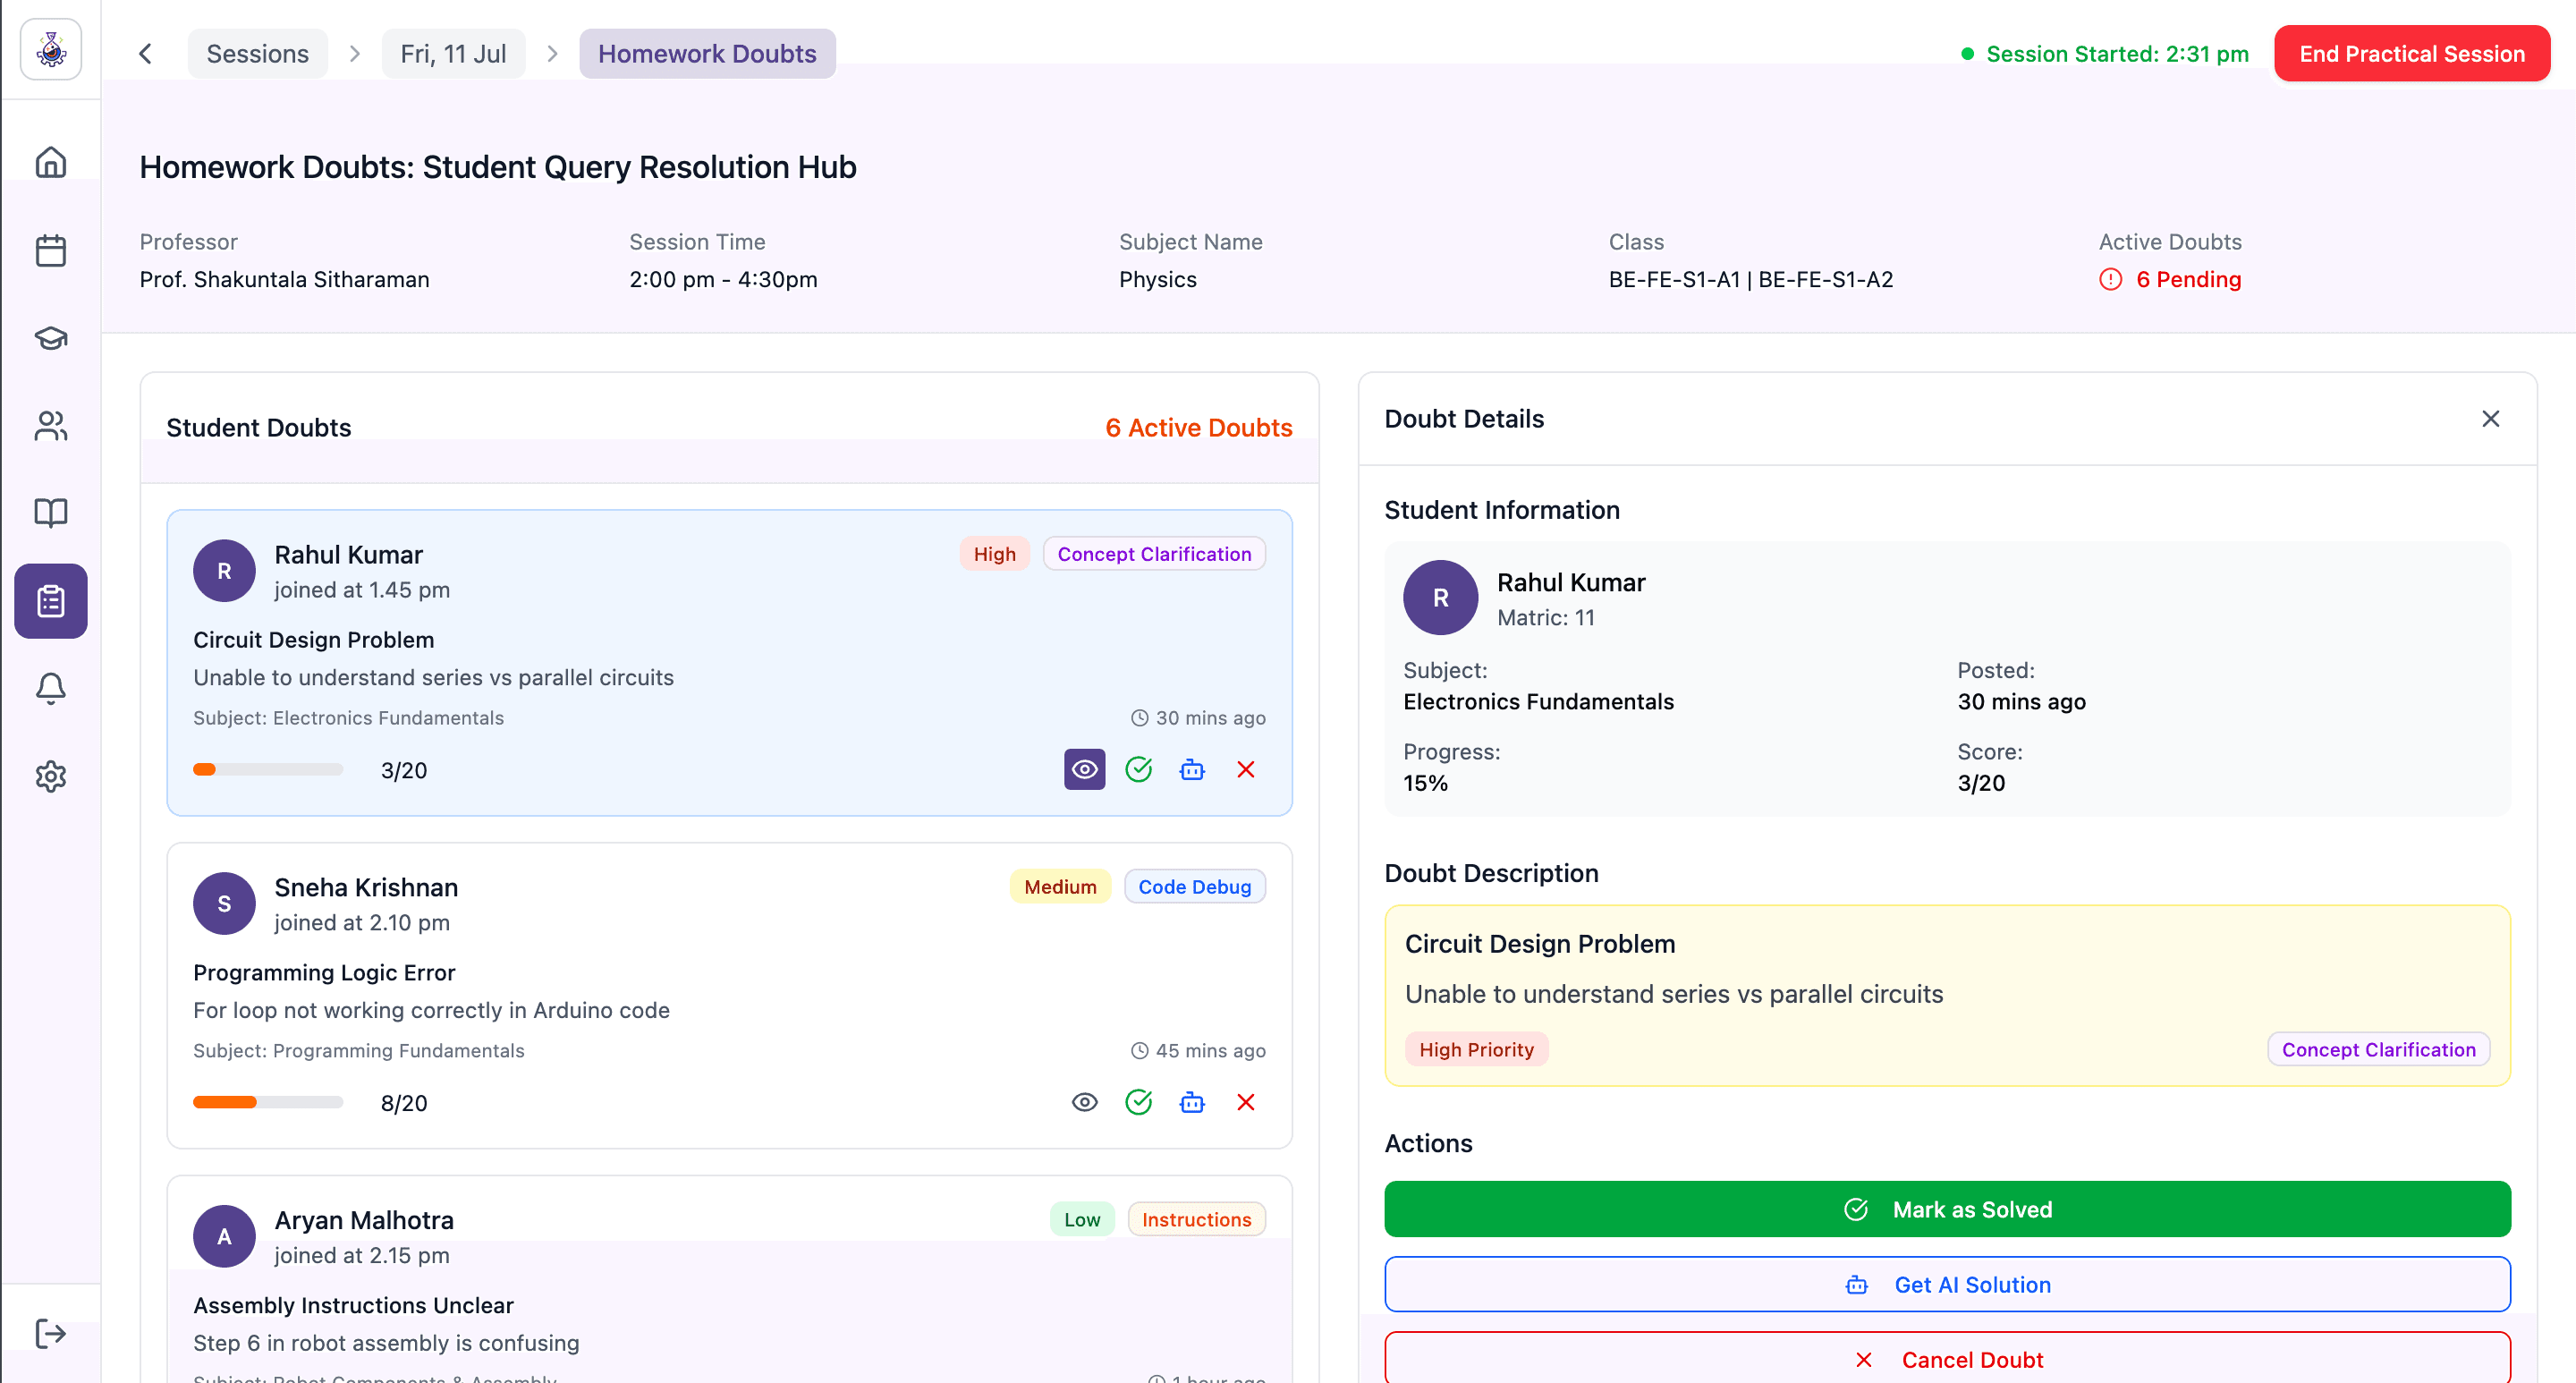The image size is (2576, 1383).
Task: Click End Practical Session button
Action: click(x=2412, y=54)
